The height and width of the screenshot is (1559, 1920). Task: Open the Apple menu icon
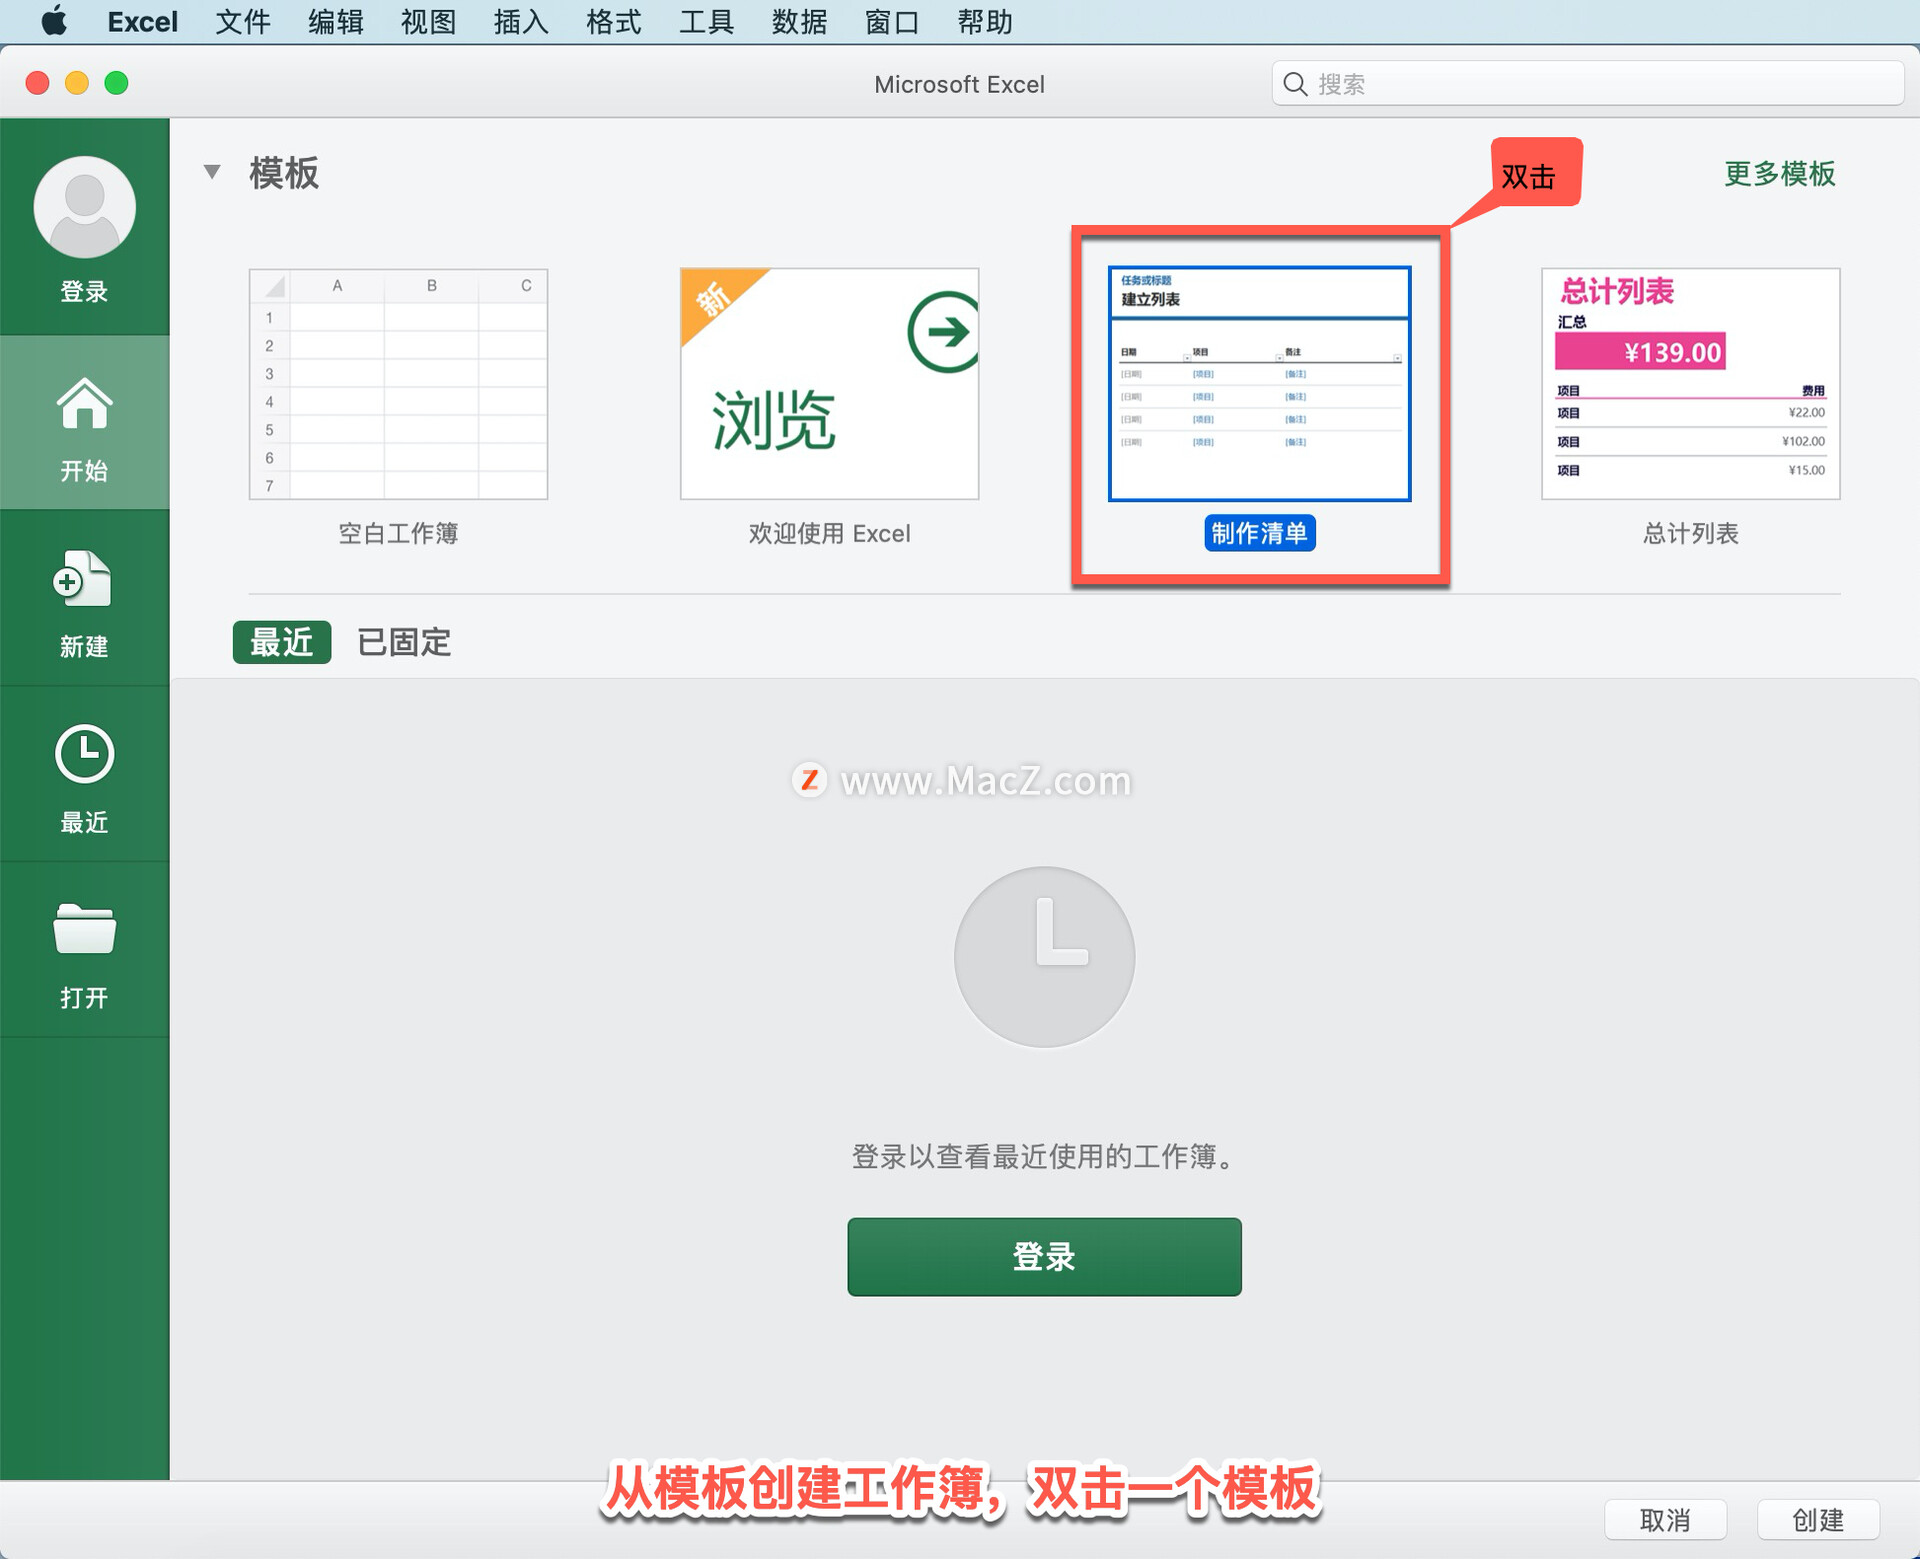(54, 21)
